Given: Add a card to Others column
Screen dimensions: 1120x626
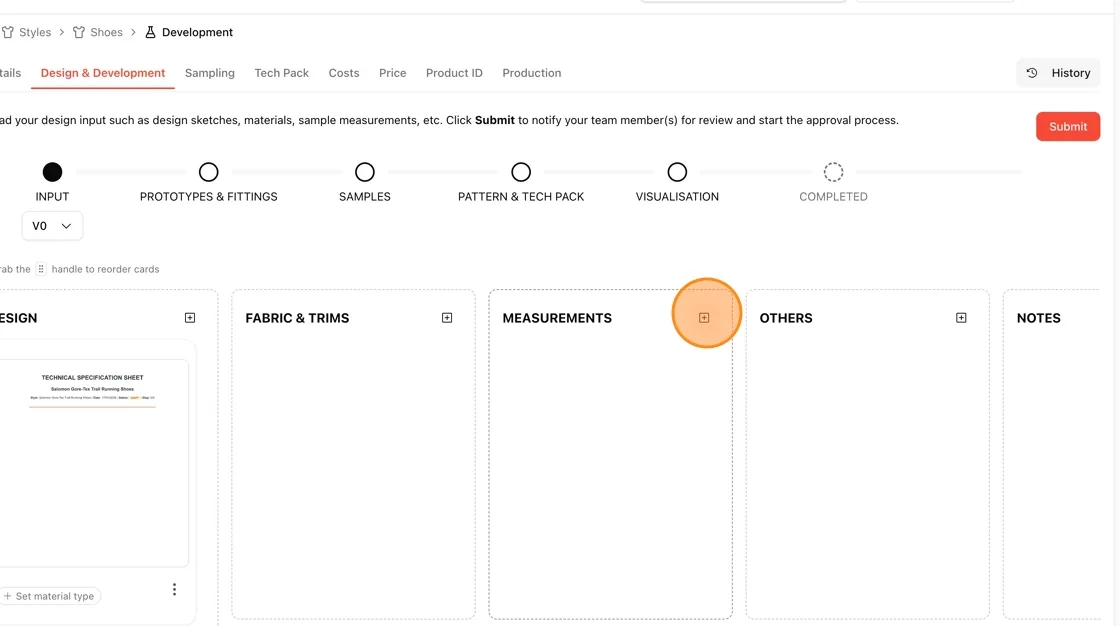Looking at the screenshot, I should (x=961, y=317).
